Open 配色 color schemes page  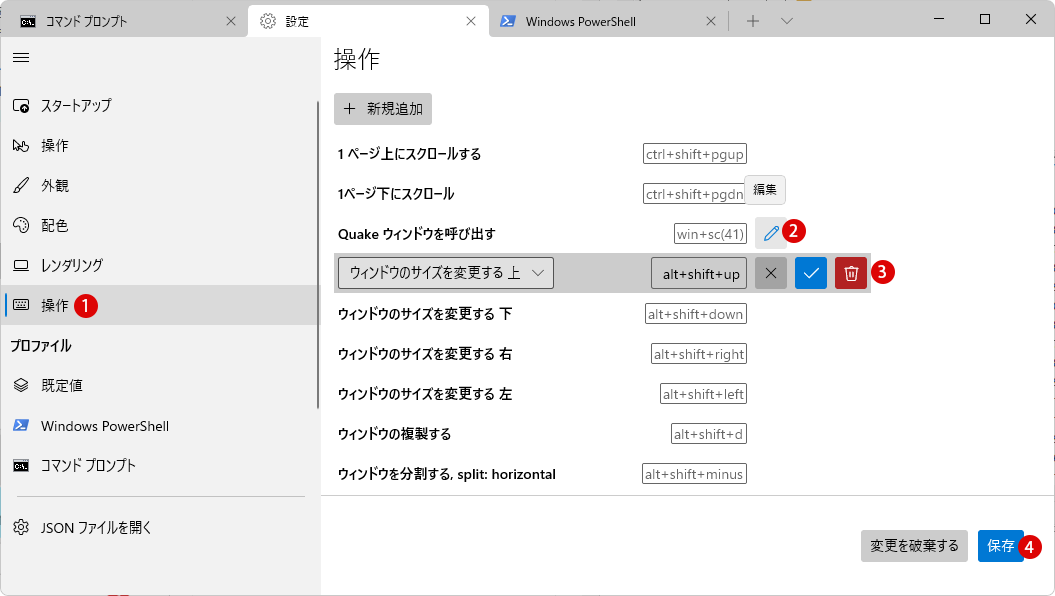[159, 225]
